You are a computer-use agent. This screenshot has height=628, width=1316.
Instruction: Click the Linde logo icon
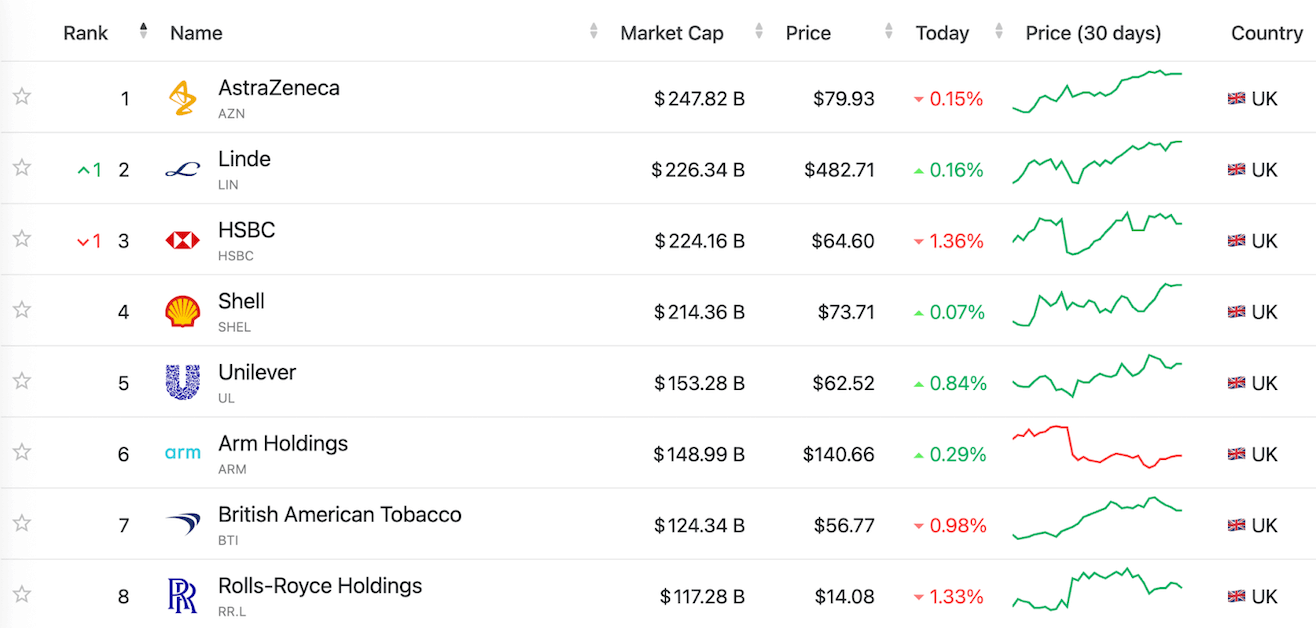[x=183, y=169]
